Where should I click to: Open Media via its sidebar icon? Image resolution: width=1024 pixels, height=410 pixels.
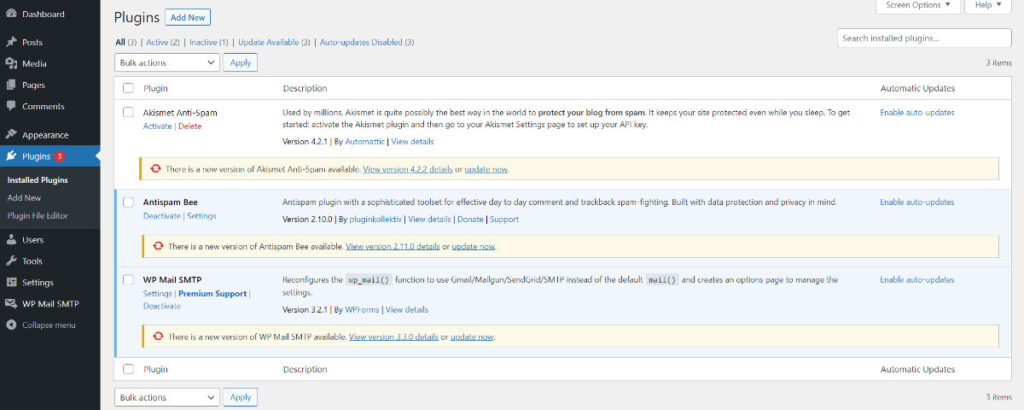[x=11, y=63]
